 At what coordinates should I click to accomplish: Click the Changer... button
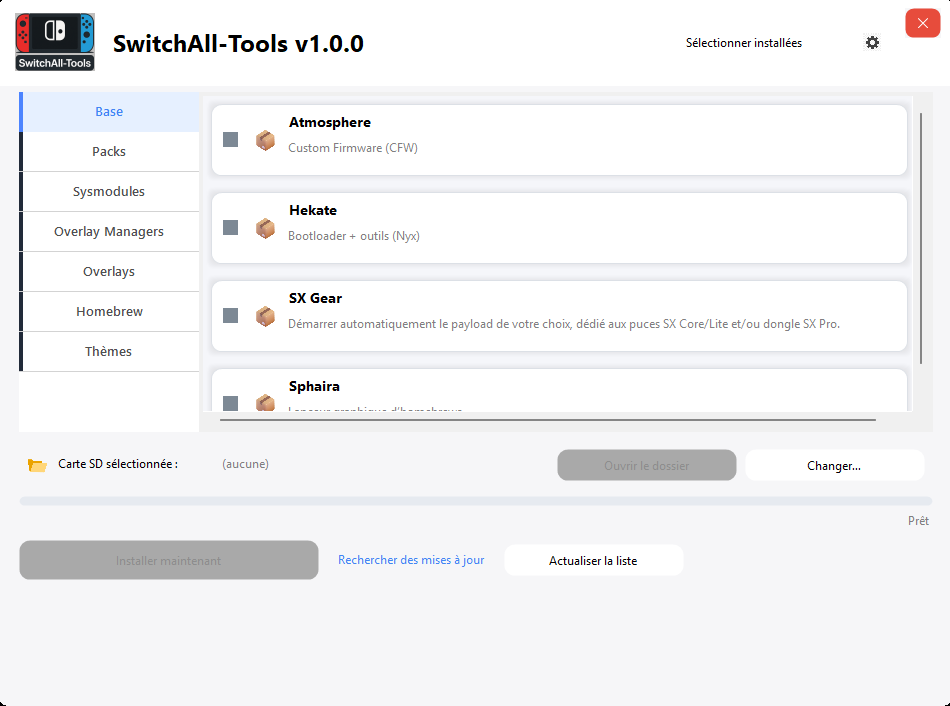pos(834,465)
